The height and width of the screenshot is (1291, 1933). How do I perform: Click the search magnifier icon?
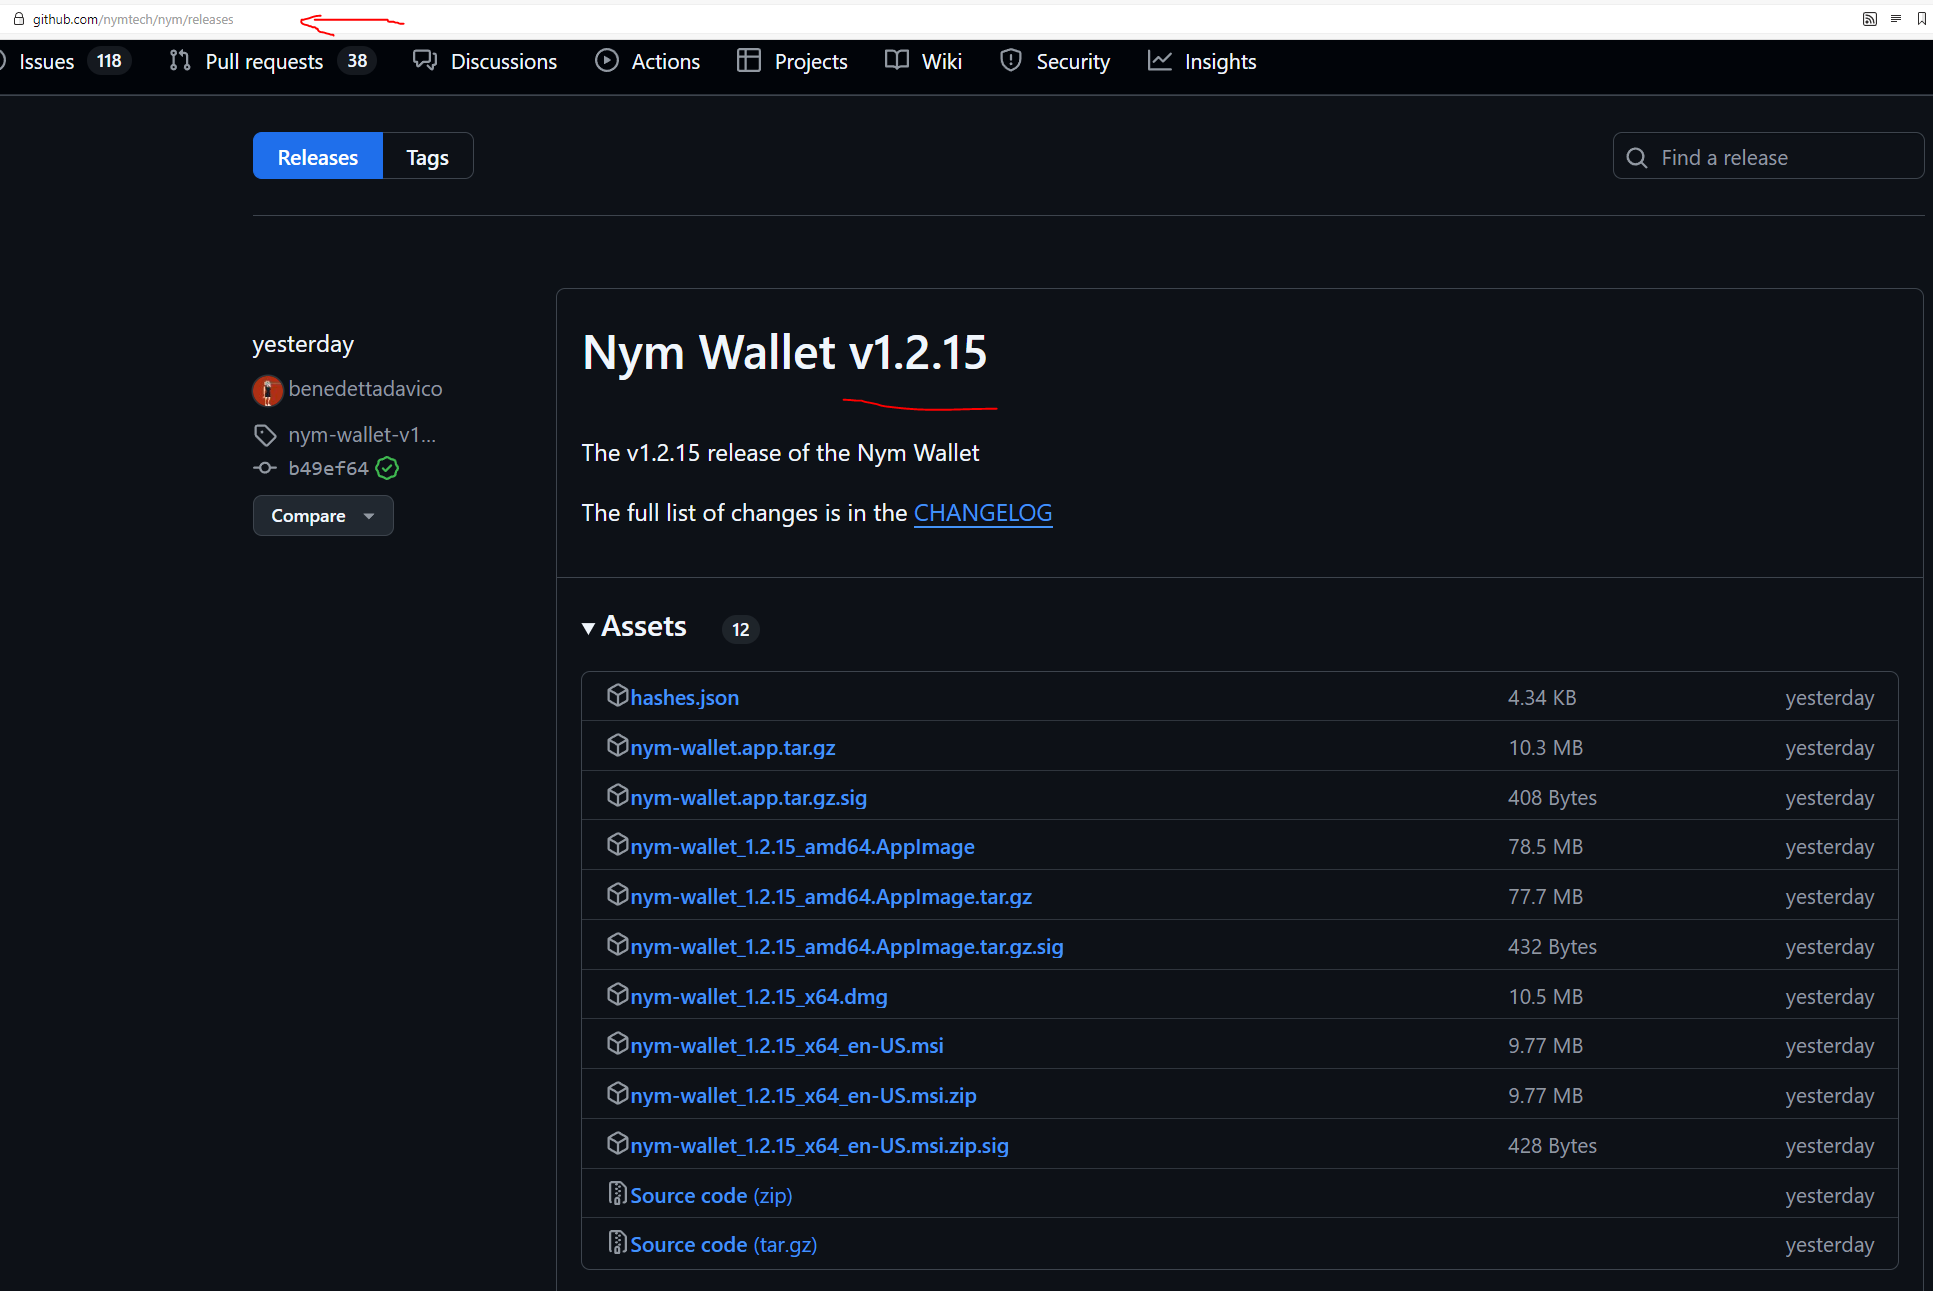click(1637, 158)
